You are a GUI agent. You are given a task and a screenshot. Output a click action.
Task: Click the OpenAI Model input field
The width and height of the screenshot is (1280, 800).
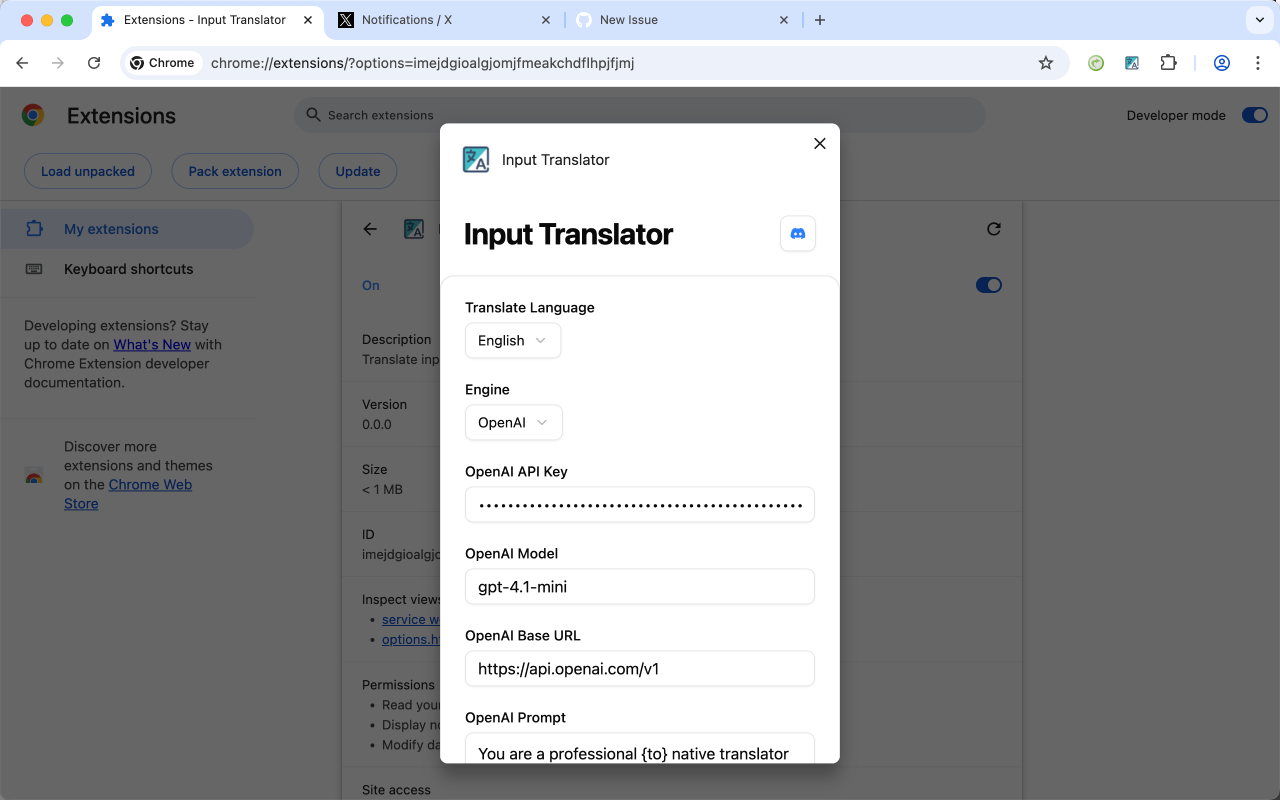coord(639,586)
